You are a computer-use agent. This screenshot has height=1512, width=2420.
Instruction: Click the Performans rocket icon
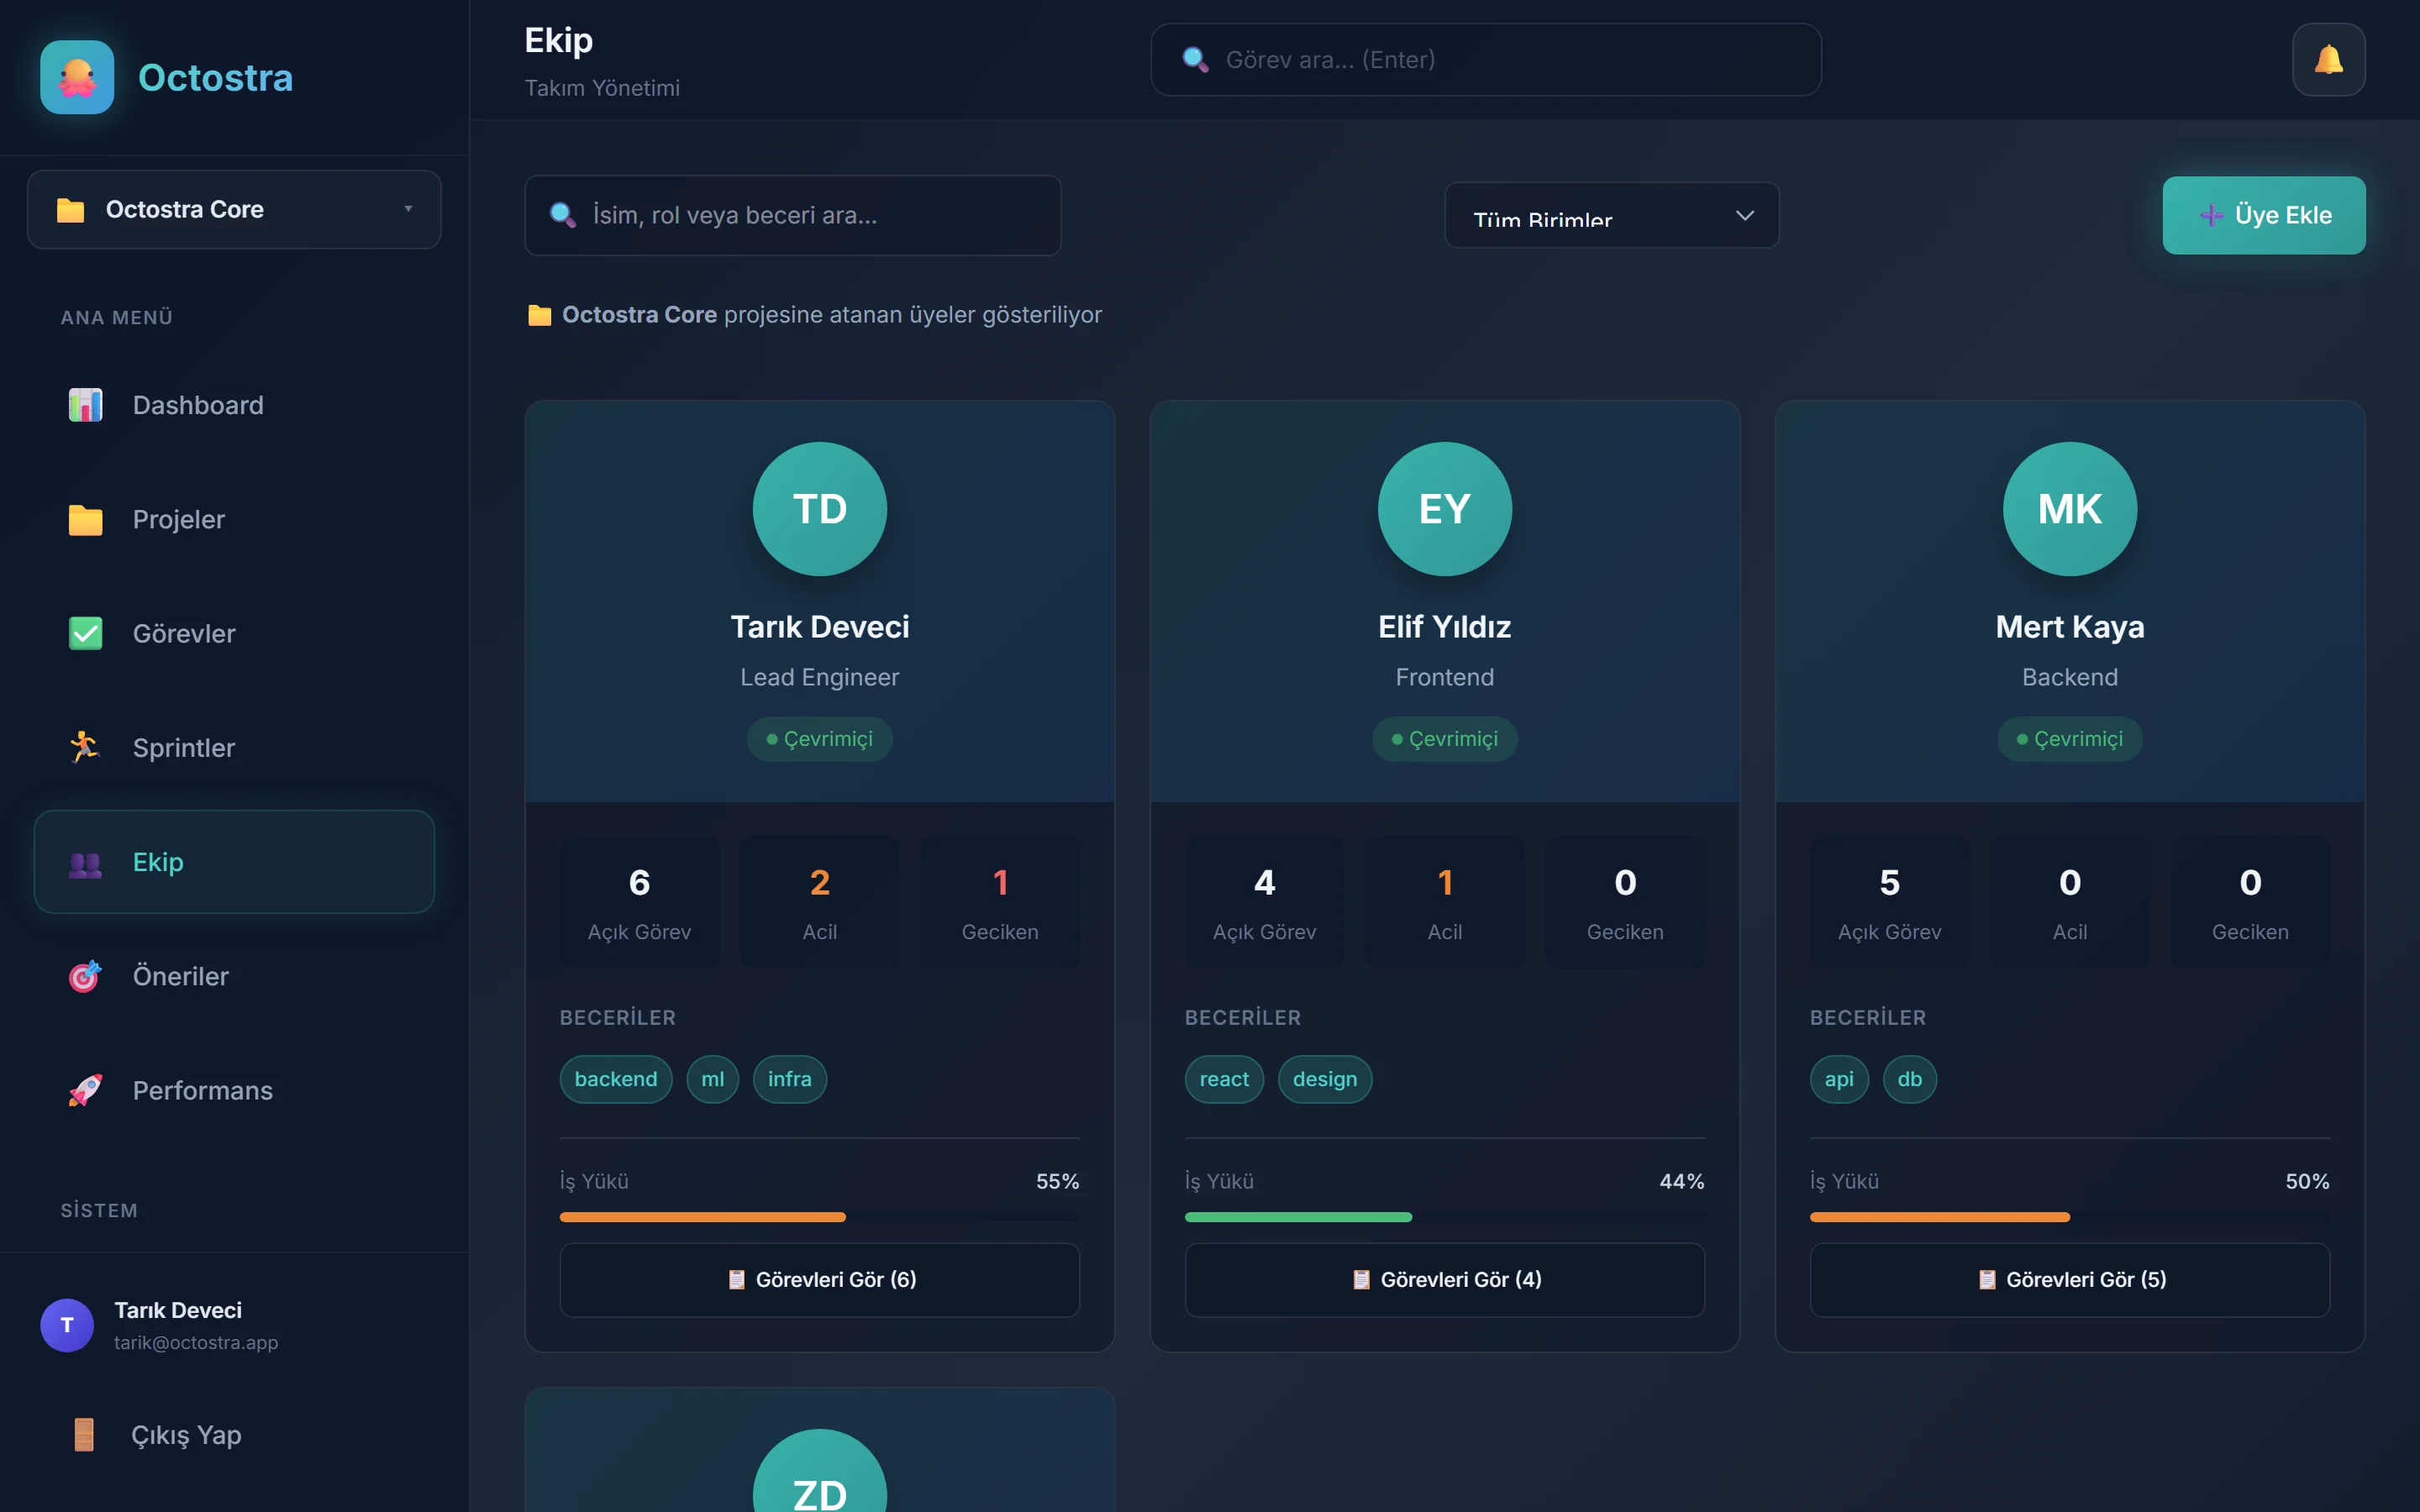[x=85, y=1090]
